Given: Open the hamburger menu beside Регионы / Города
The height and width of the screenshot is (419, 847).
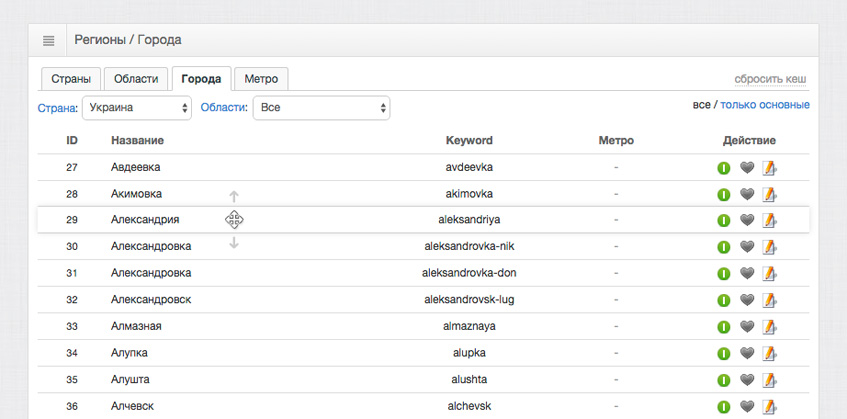Looking at the screenshot, I should coord(48,40).
